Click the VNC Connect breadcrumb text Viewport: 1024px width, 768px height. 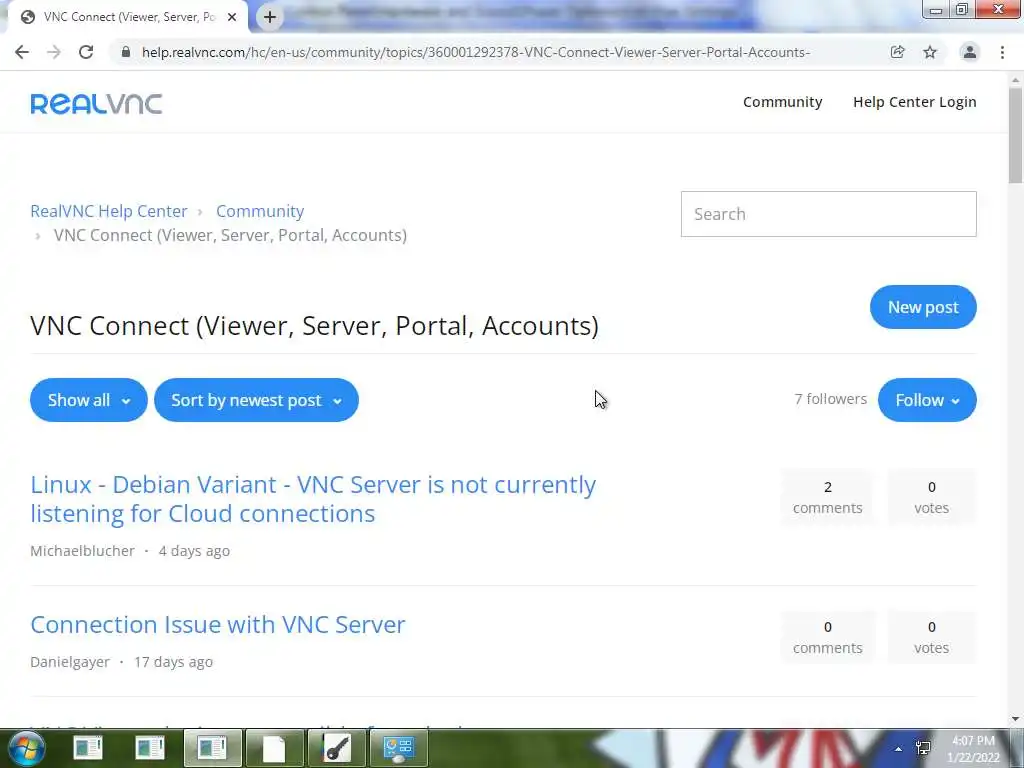click(x=230, y=235)
